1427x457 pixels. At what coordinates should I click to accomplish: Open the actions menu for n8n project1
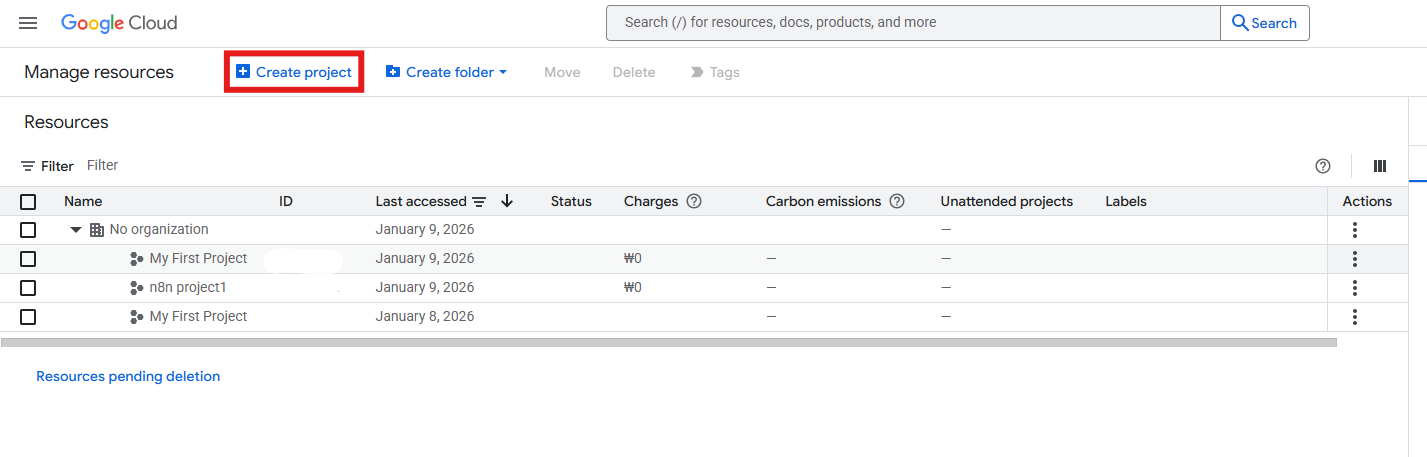1355,288
